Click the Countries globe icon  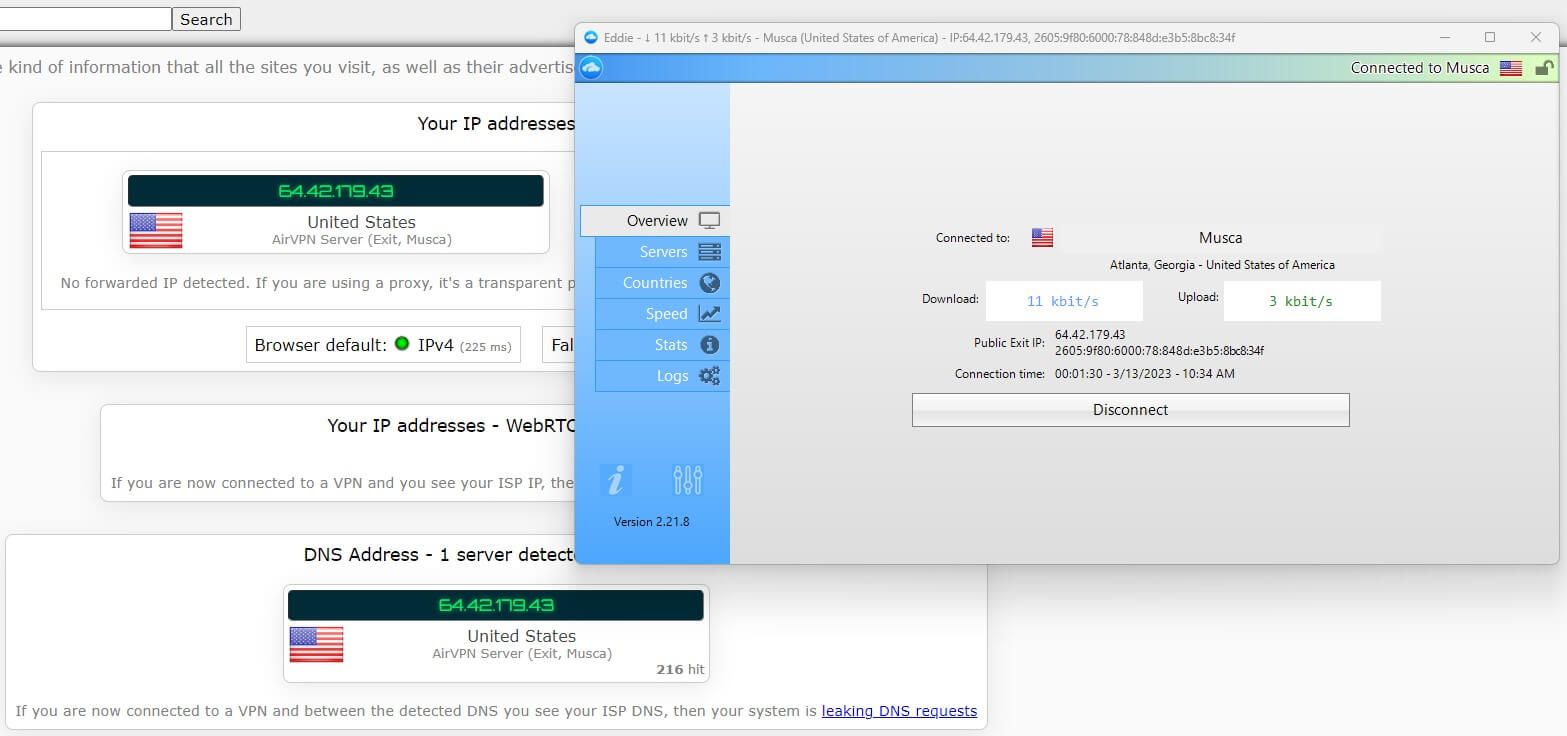[709, 283]
